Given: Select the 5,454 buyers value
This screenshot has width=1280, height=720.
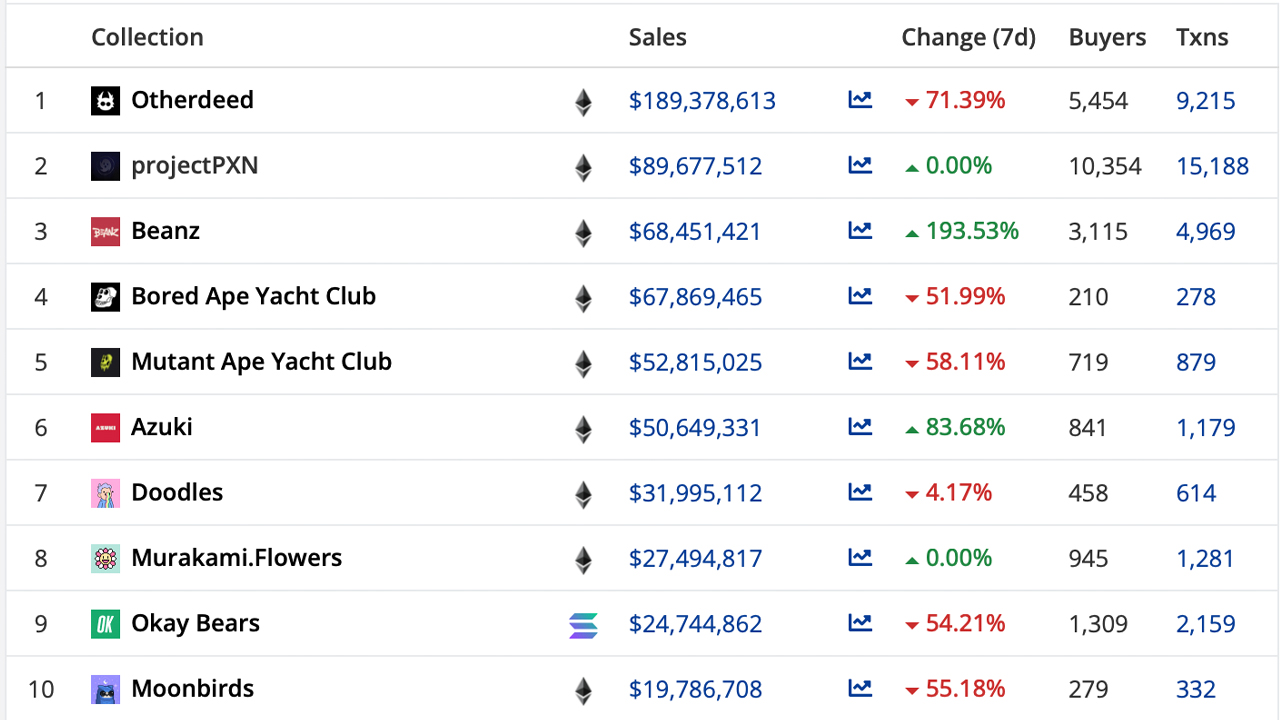Looking at the screenshot, I should 1098,101.
